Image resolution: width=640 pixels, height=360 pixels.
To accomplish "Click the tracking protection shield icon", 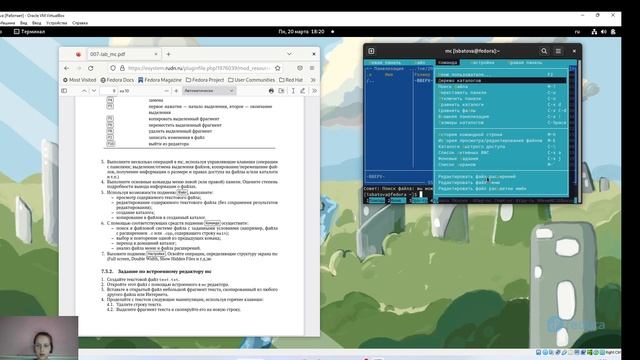I will (113, 68).
